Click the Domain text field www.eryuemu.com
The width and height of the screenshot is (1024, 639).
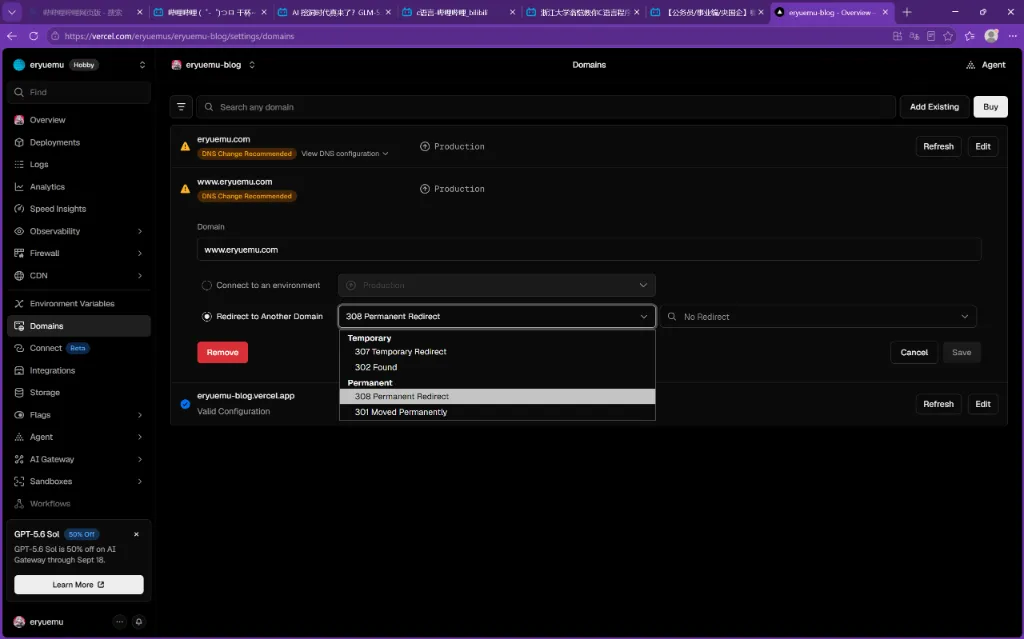(589, 250)
